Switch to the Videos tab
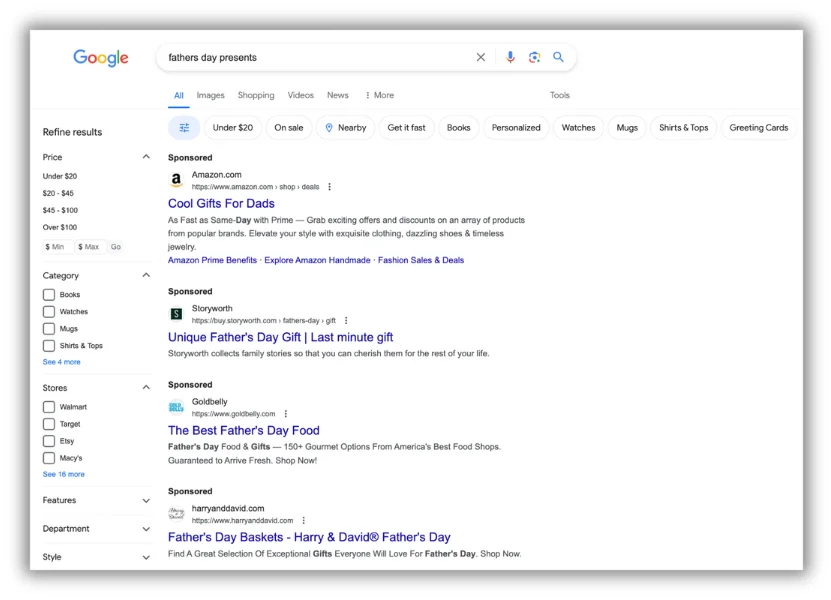This screenshot has width=831, height=600. tap(300, 95)
